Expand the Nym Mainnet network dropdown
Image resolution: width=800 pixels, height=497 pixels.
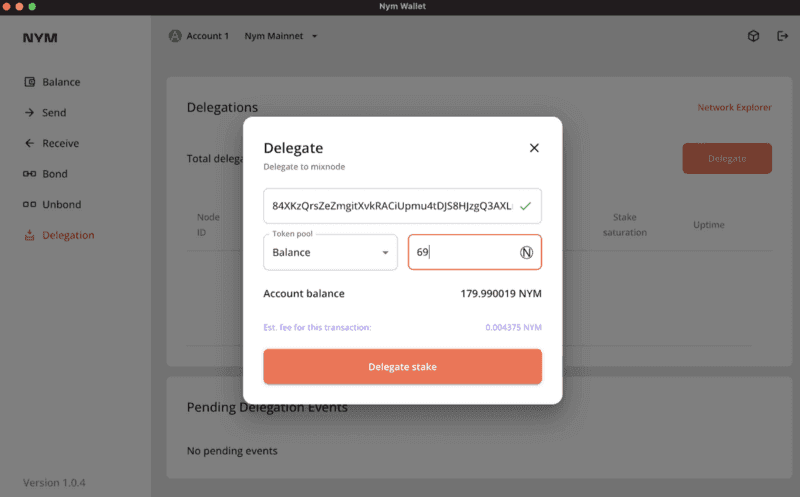(281, 36)
